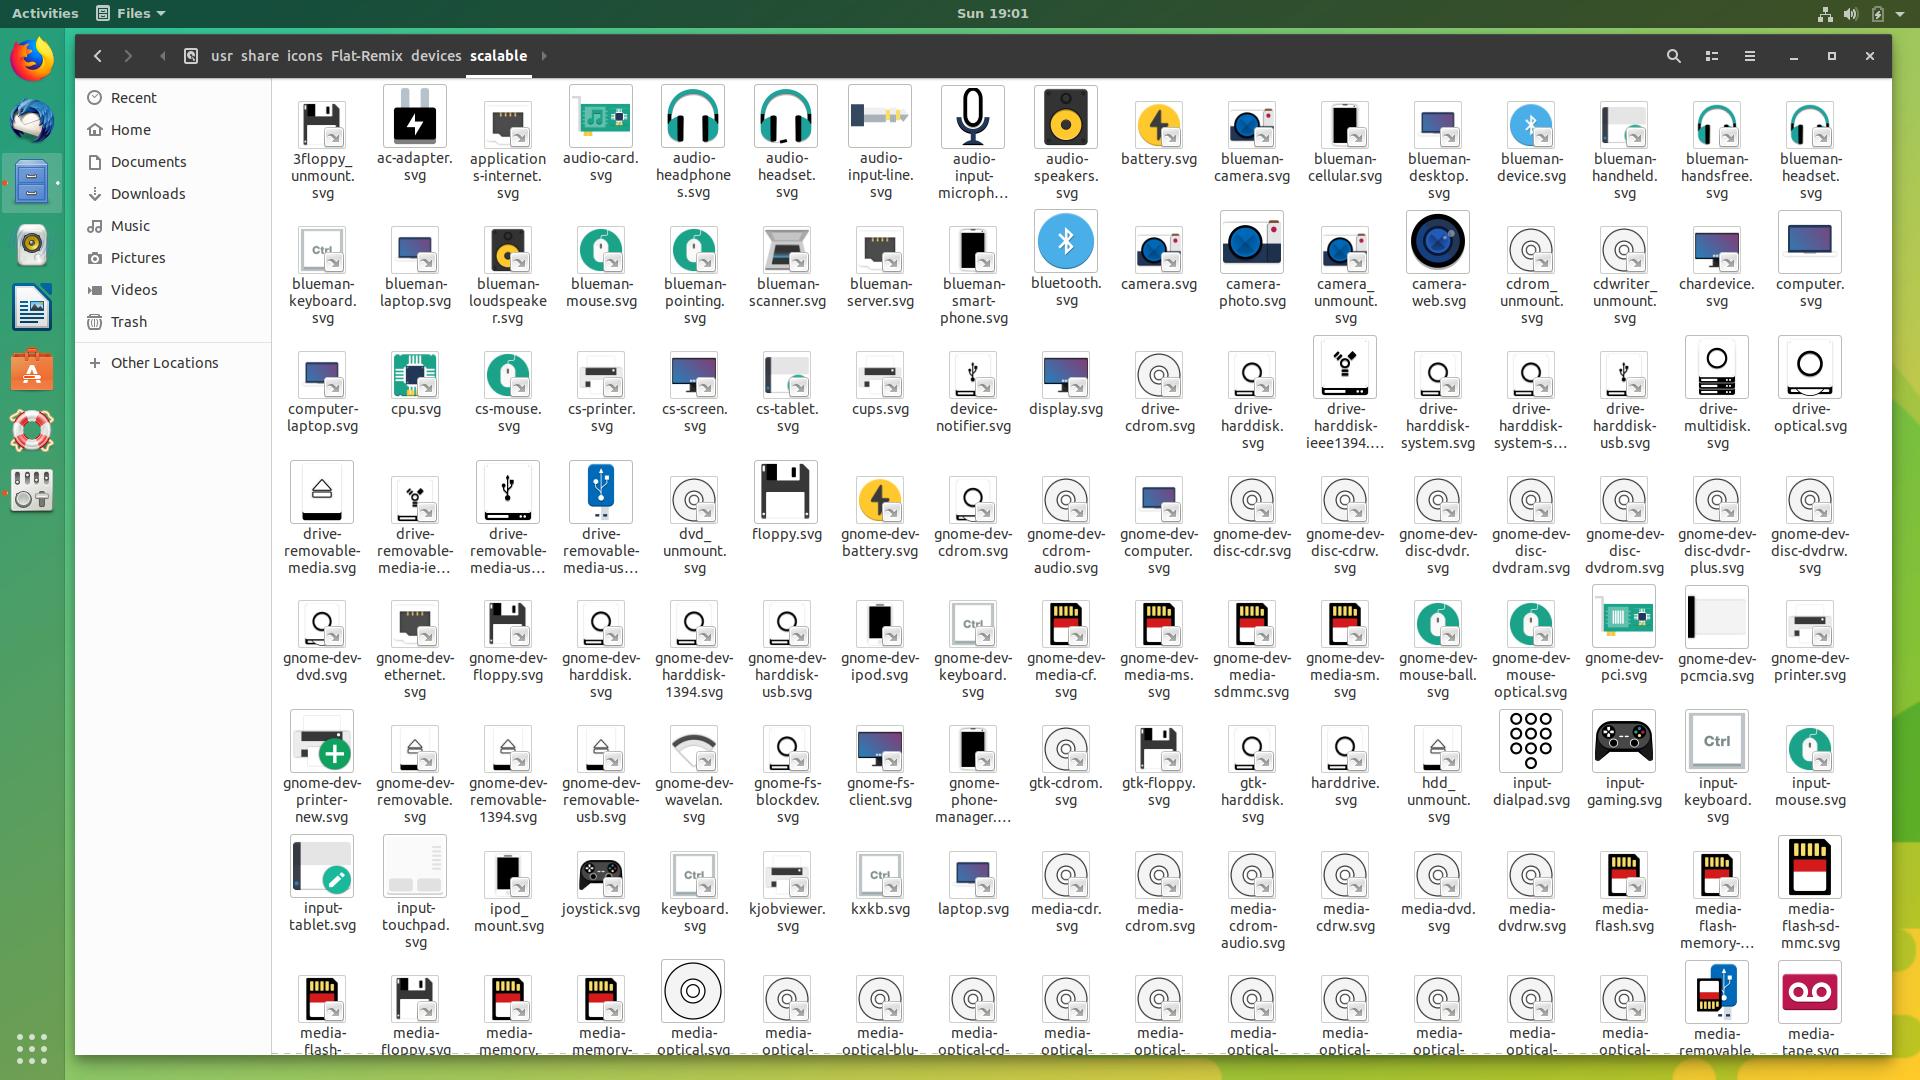Open Firefox from the dock
Screen dimensions: 1920x1080
point(31,58)
